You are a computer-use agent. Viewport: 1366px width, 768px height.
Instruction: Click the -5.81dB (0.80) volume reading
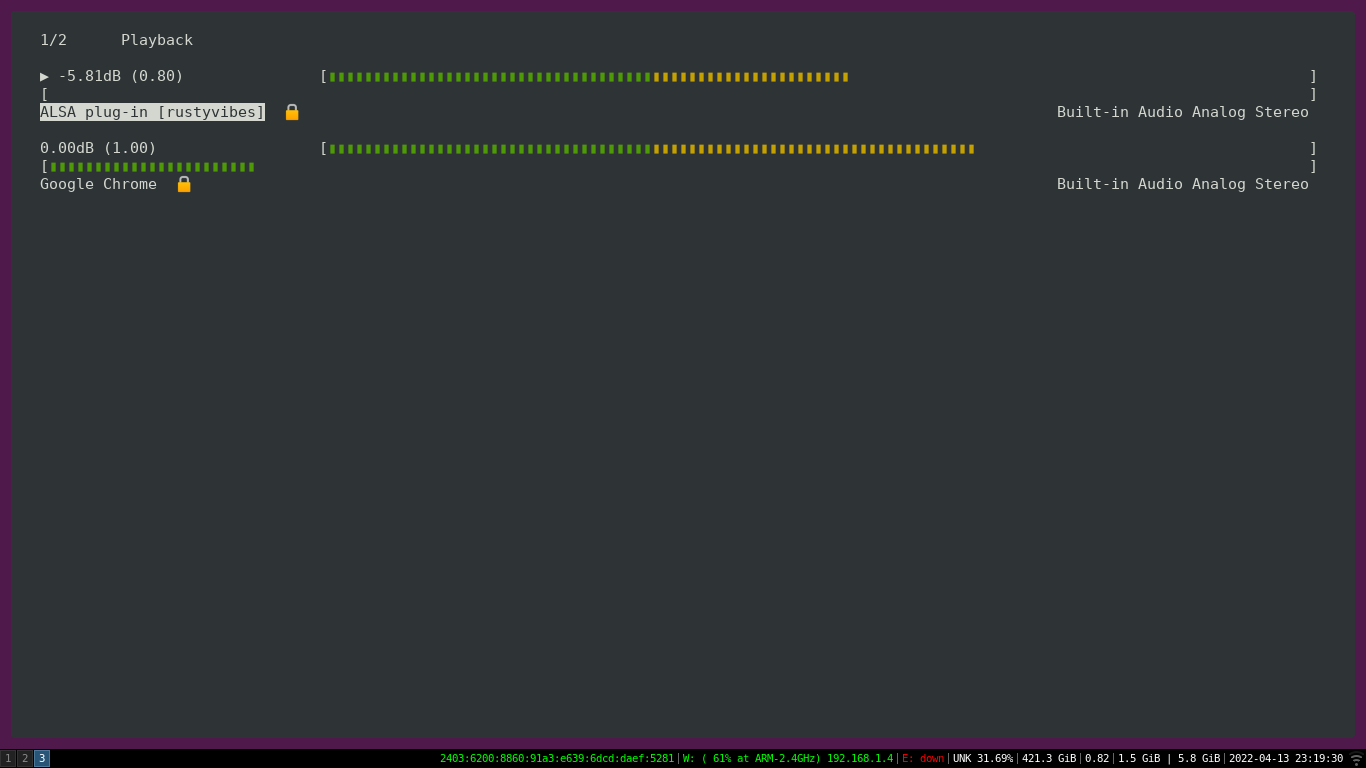(x=121, y=76)
